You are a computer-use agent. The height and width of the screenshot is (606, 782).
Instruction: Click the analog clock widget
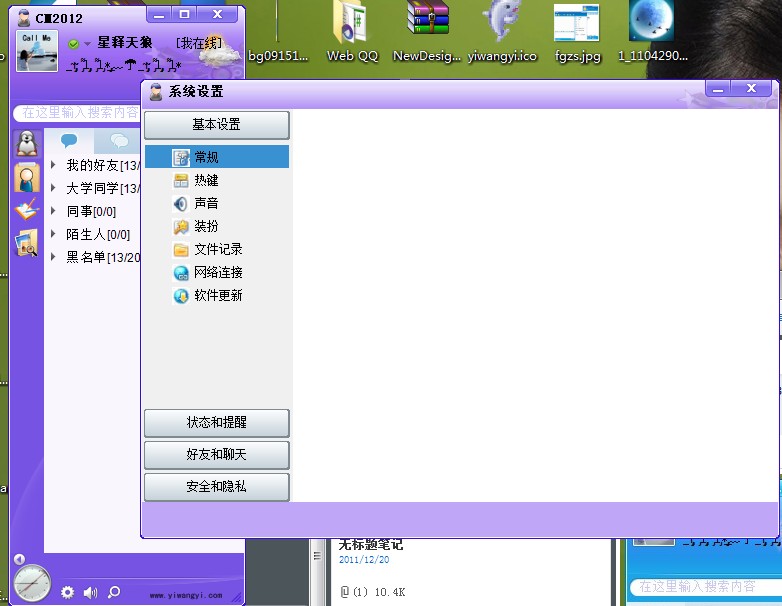[32, 582]
